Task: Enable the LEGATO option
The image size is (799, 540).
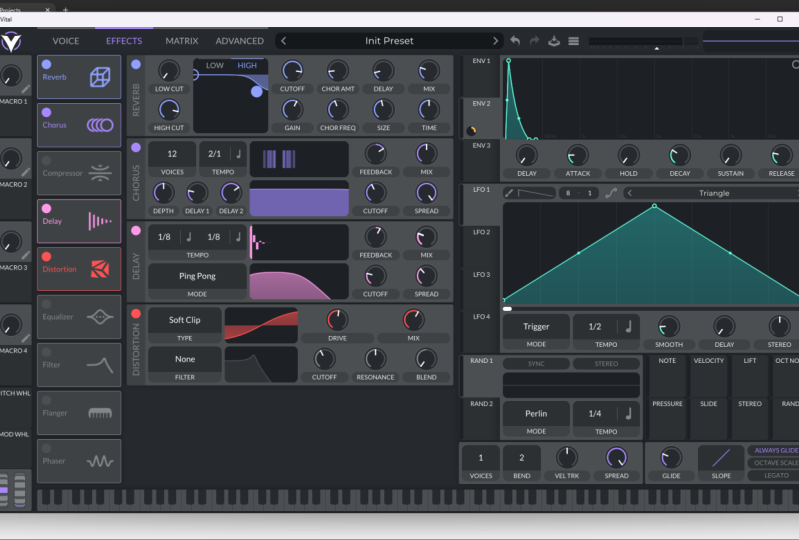Action: (x=775, y=475)
